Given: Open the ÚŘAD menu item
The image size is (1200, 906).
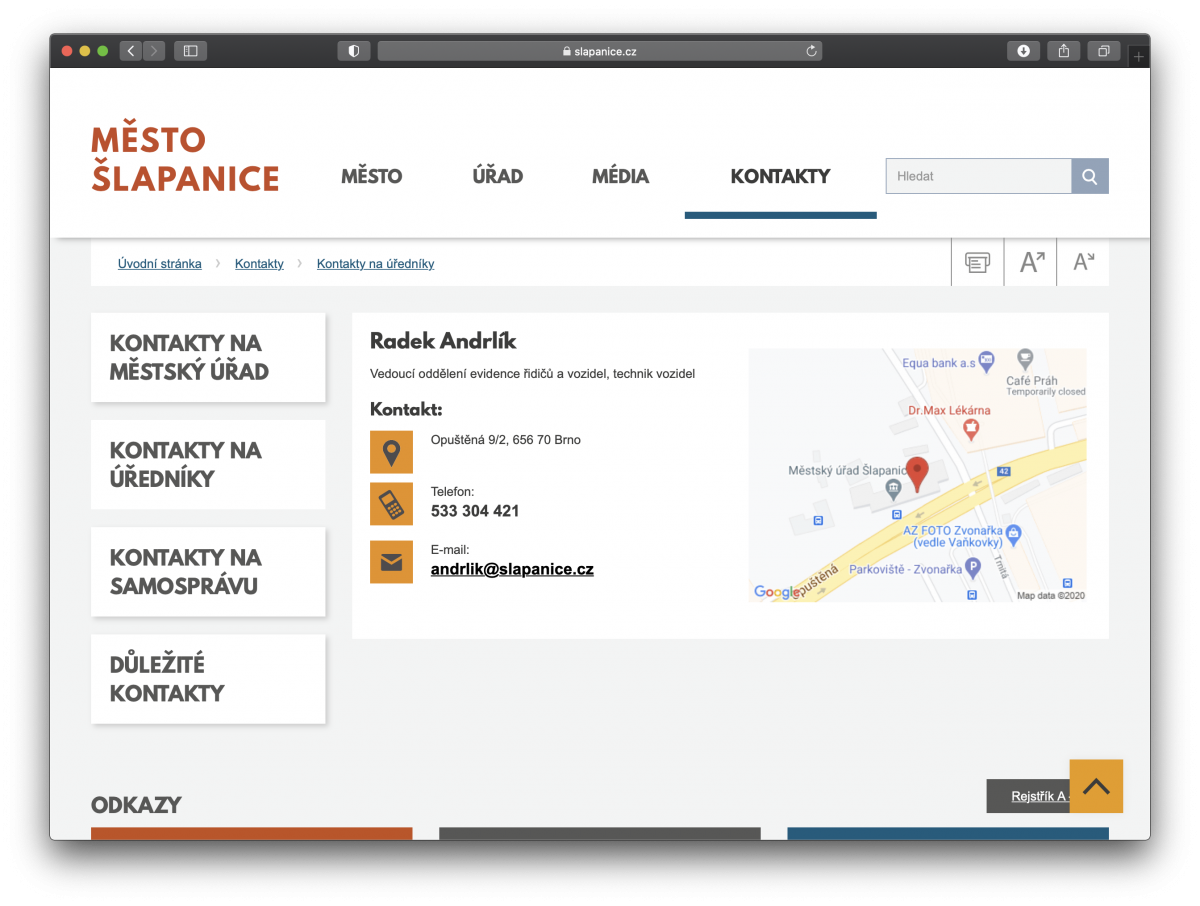Looking at the screenshot, I should coord(497,177).
